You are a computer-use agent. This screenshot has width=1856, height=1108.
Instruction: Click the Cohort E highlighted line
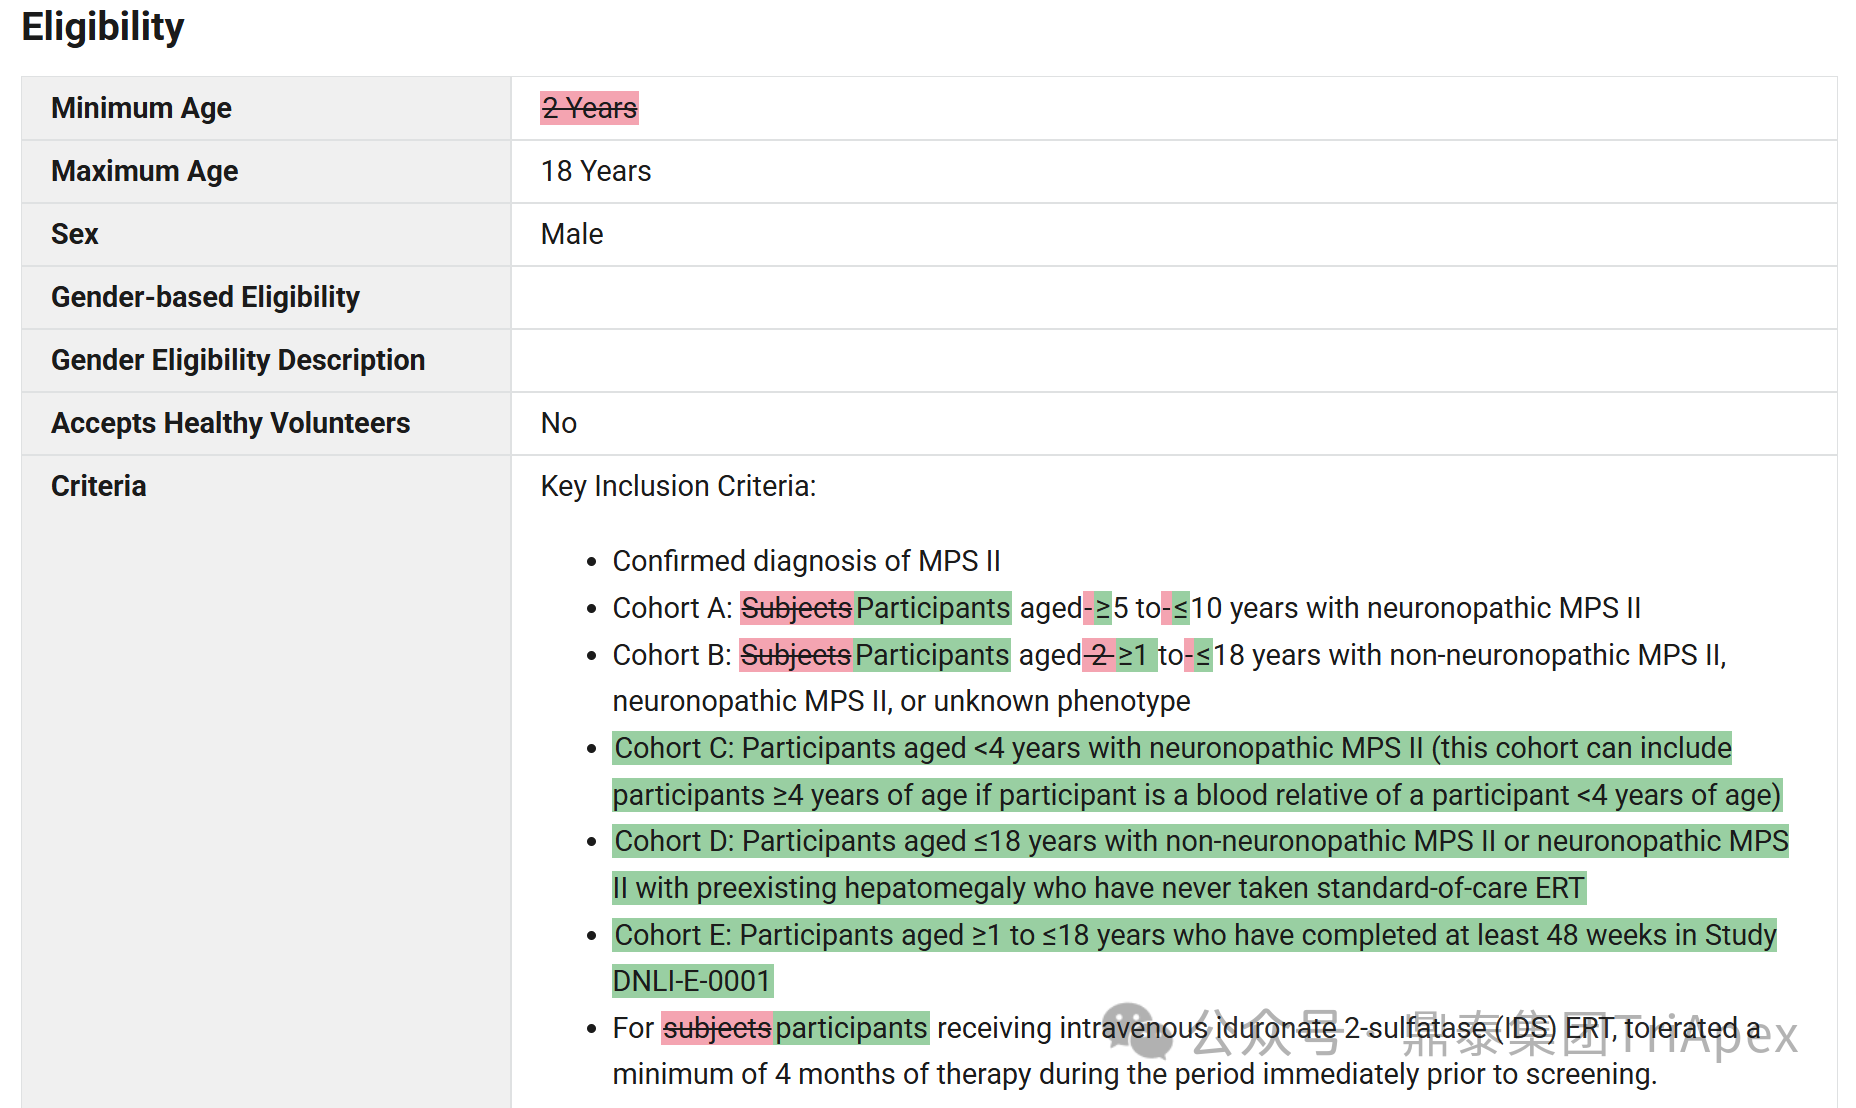click(1195, 935)
